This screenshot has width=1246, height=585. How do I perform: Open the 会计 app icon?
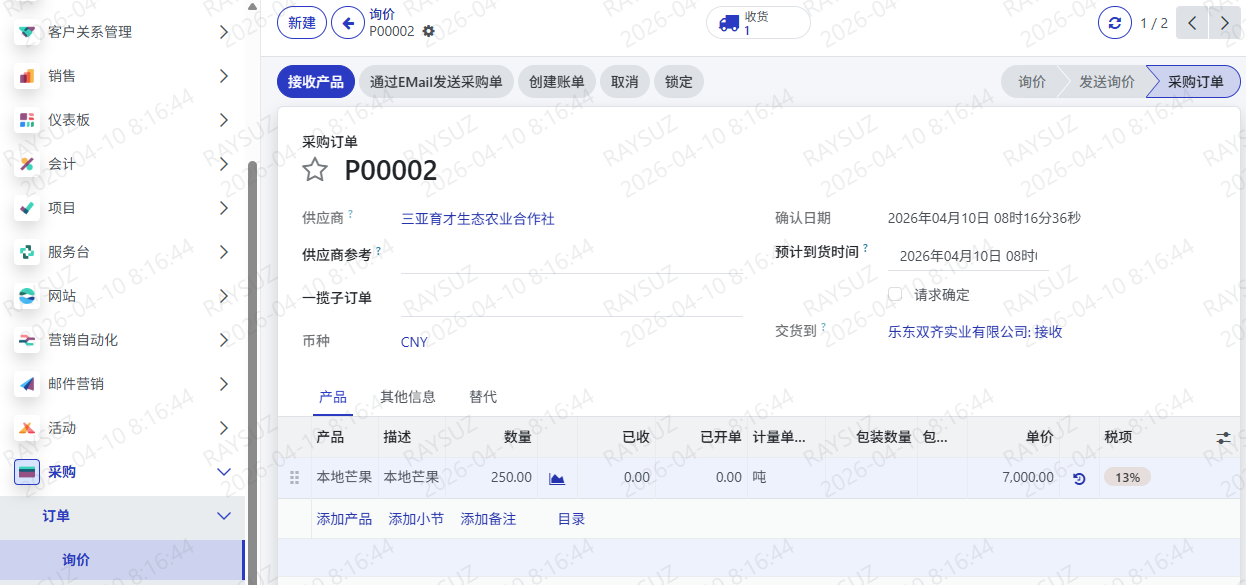(x=27, y=164)
